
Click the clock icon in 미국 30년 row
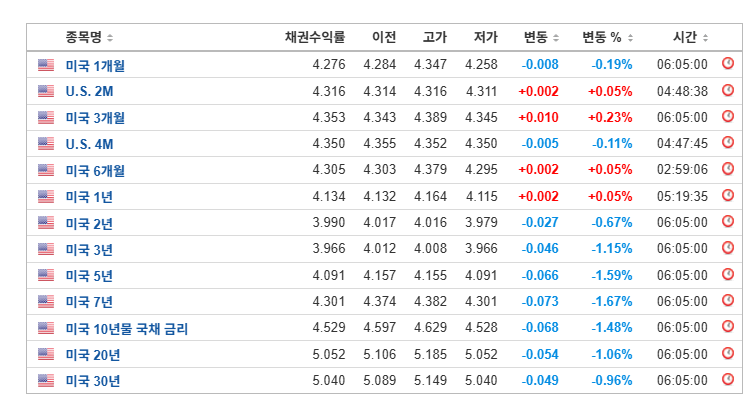[x=728, y=379]
